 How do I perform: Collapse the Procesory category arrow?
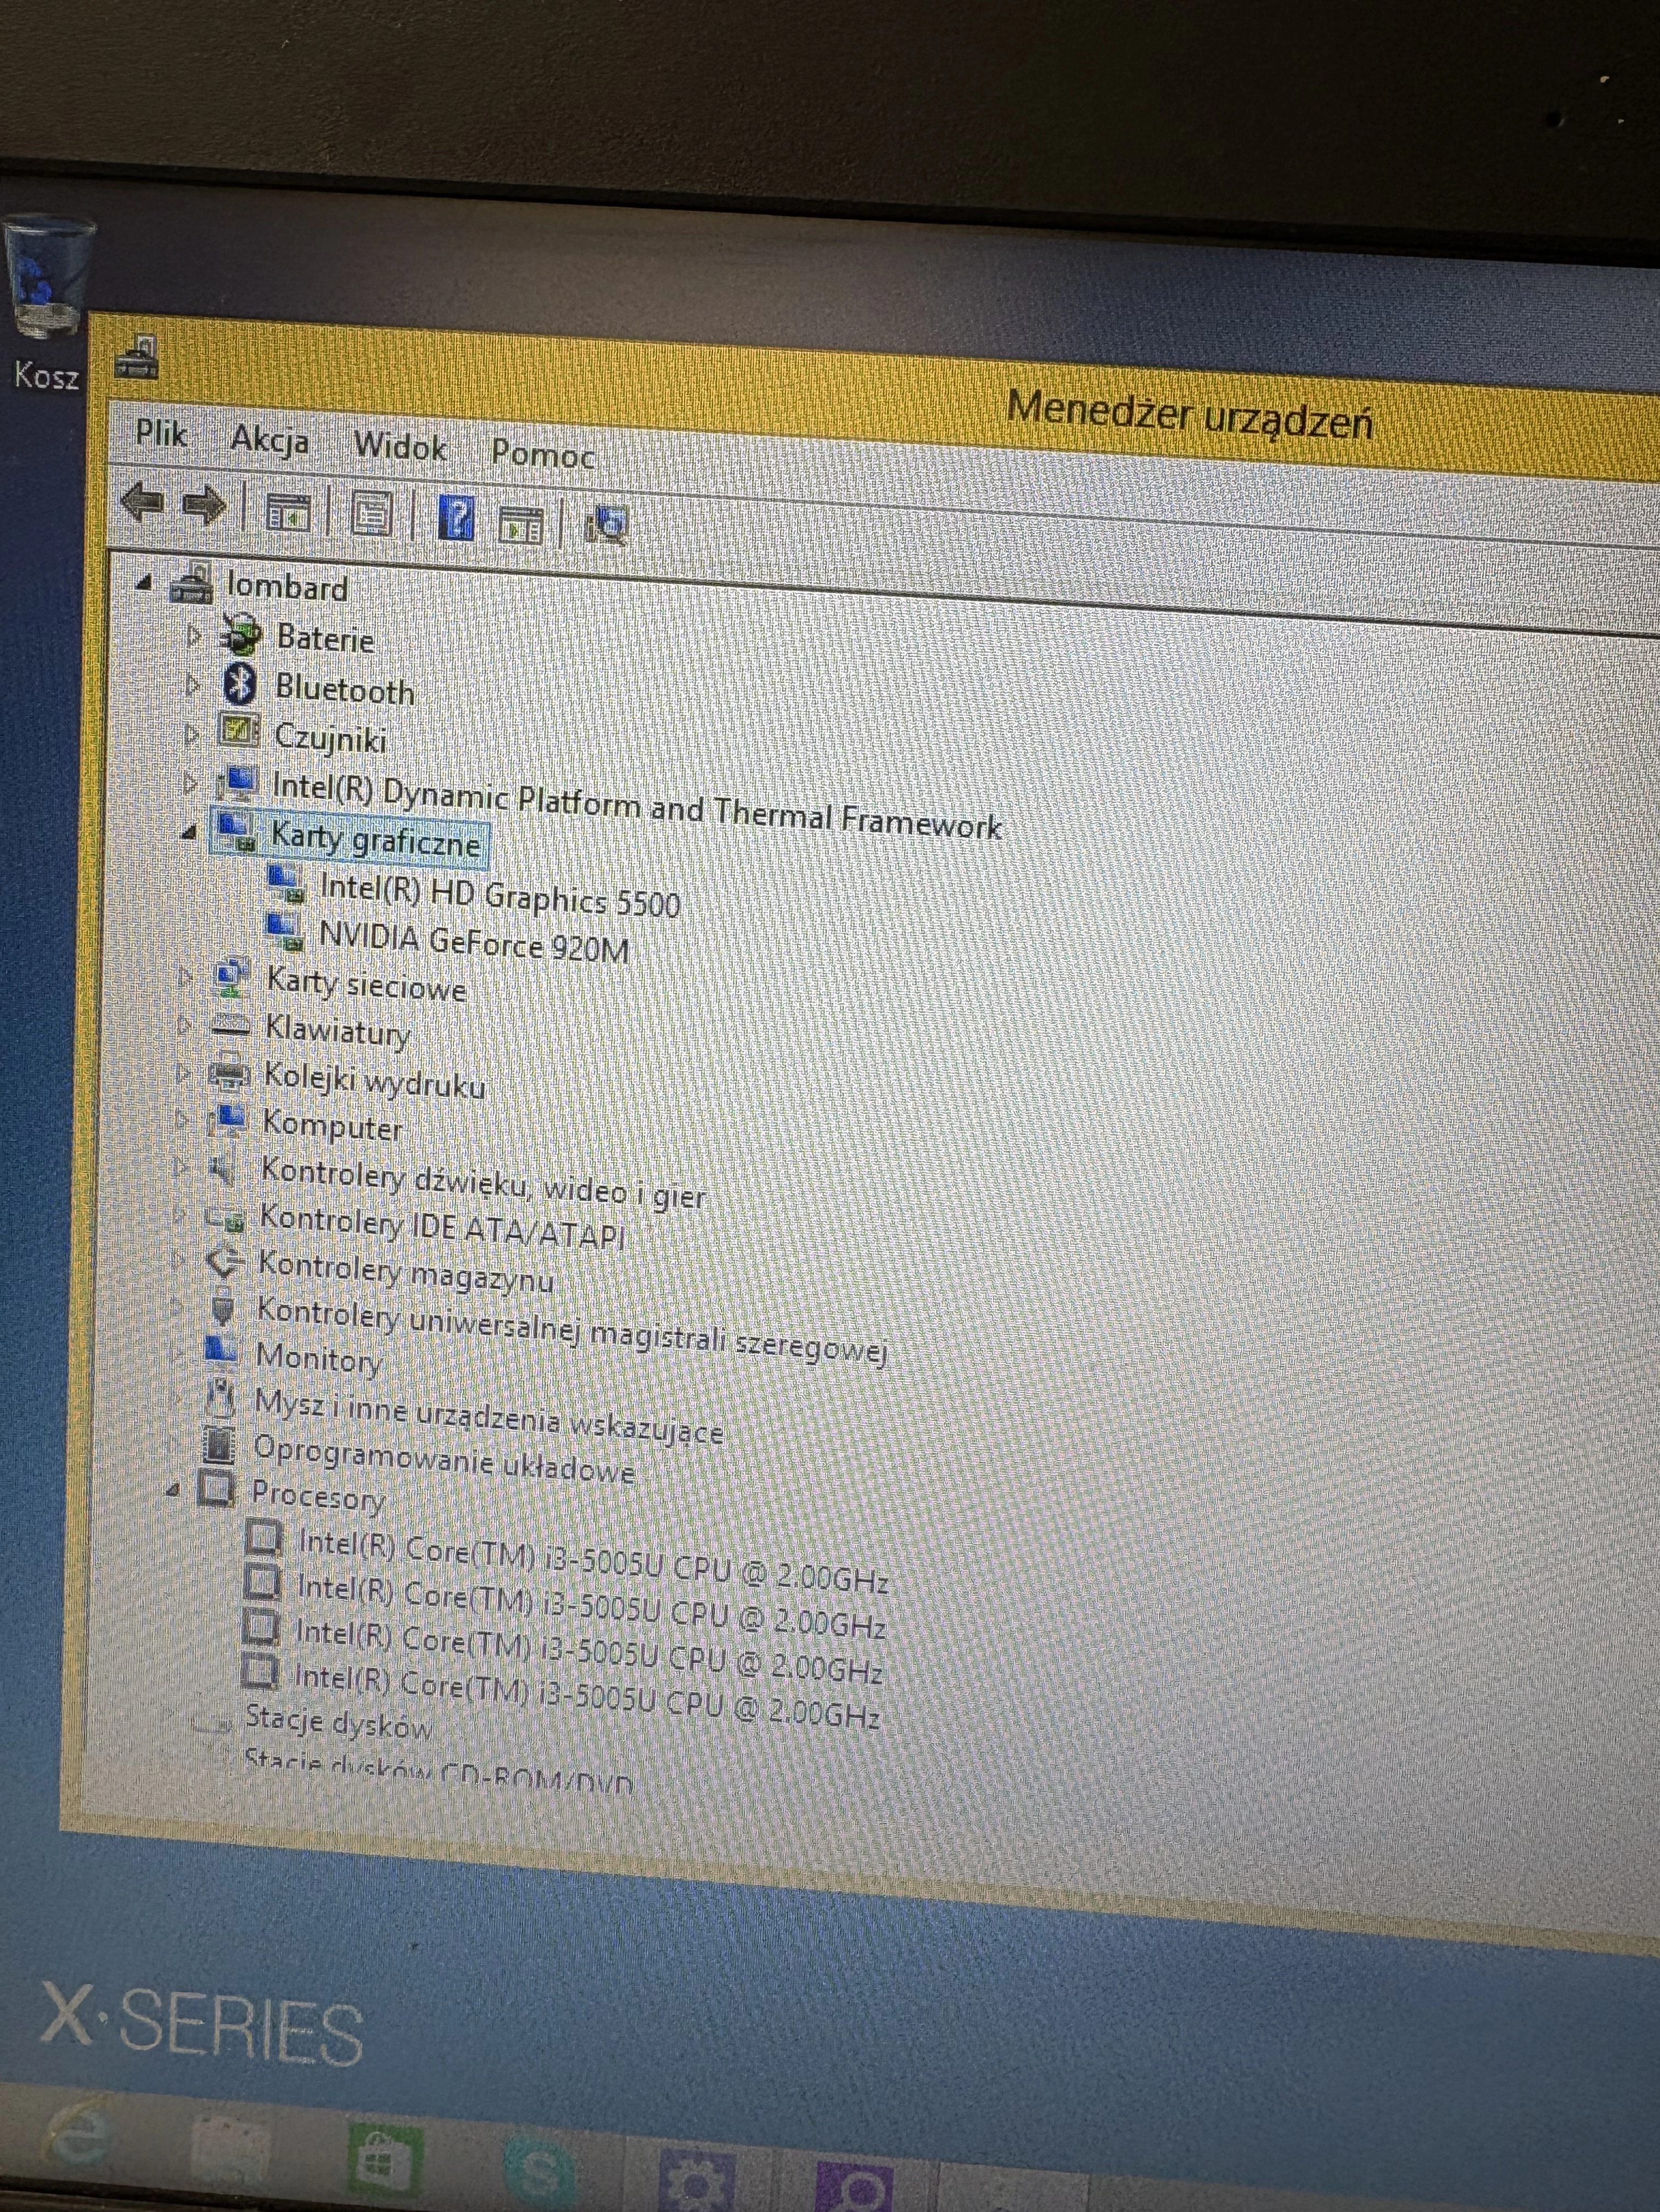click(173, 1490)
